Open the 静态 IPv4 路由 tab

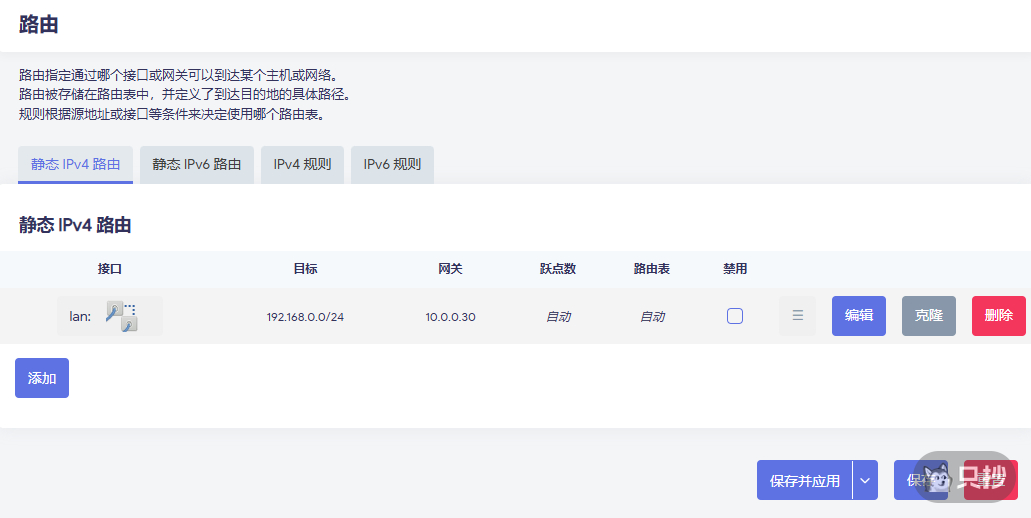pos(75,164)
